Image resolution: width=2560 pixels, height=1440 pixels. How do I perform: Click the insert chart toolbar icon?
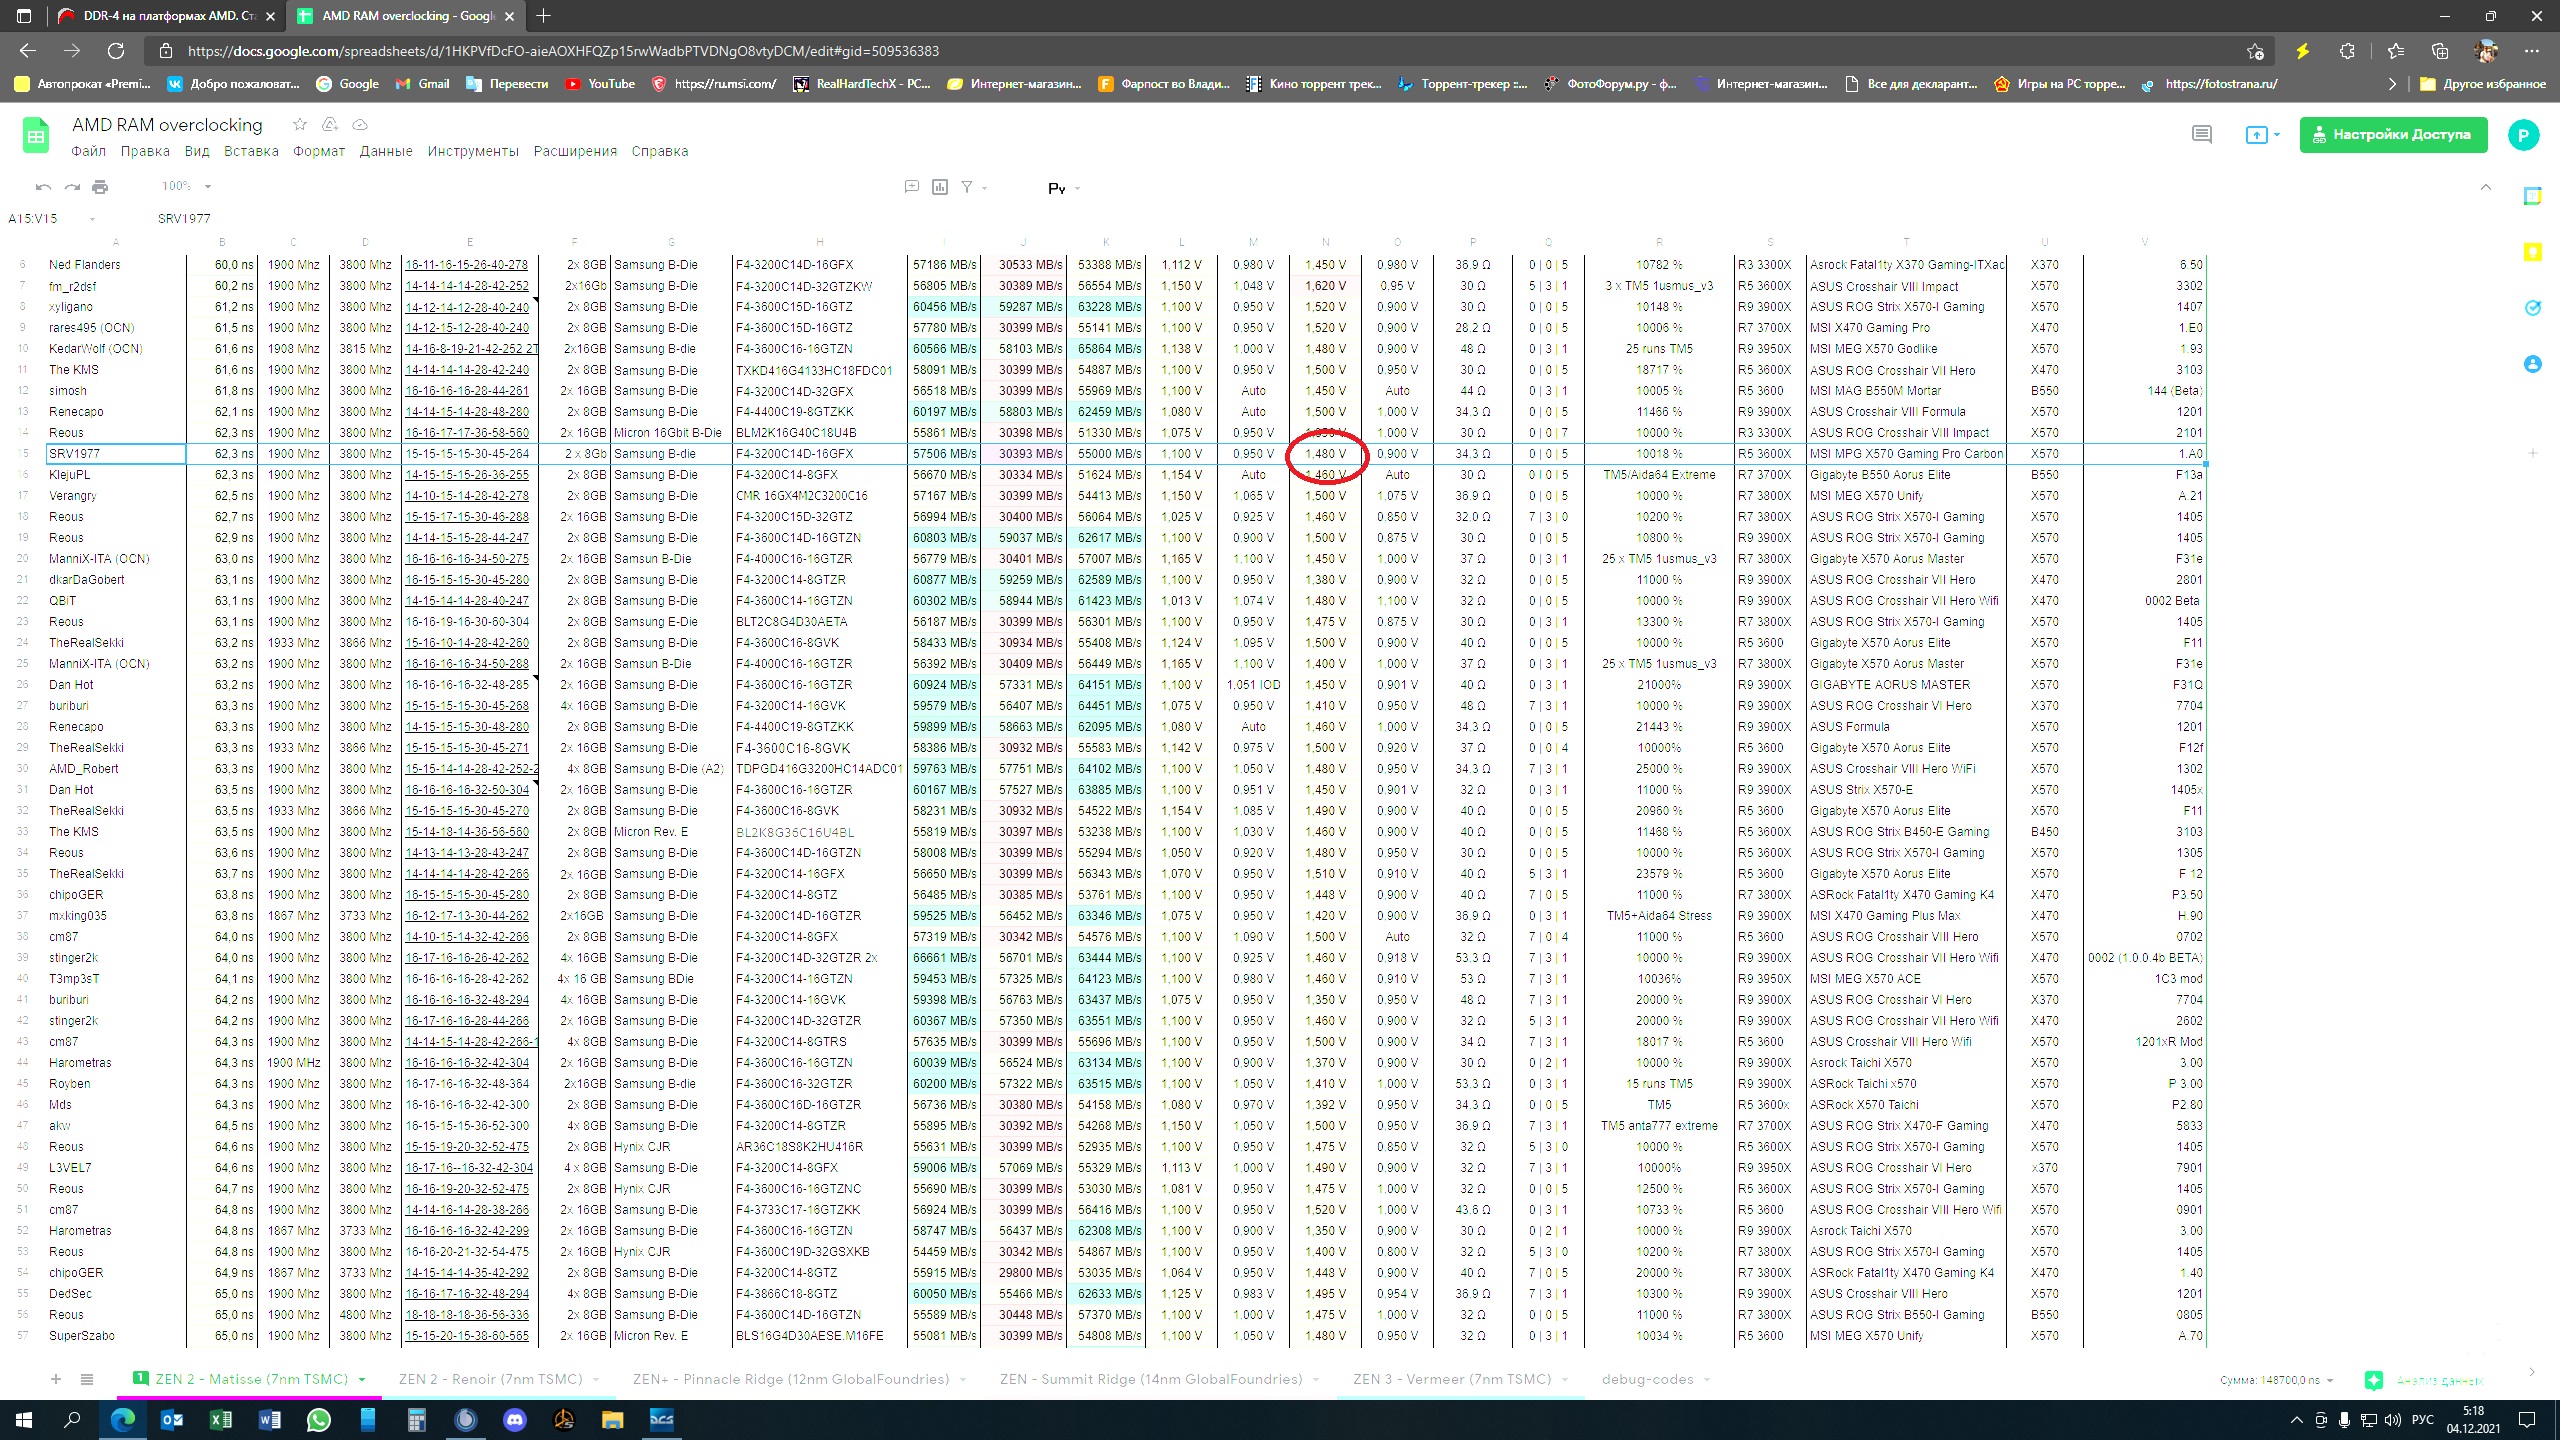(940, 187)
